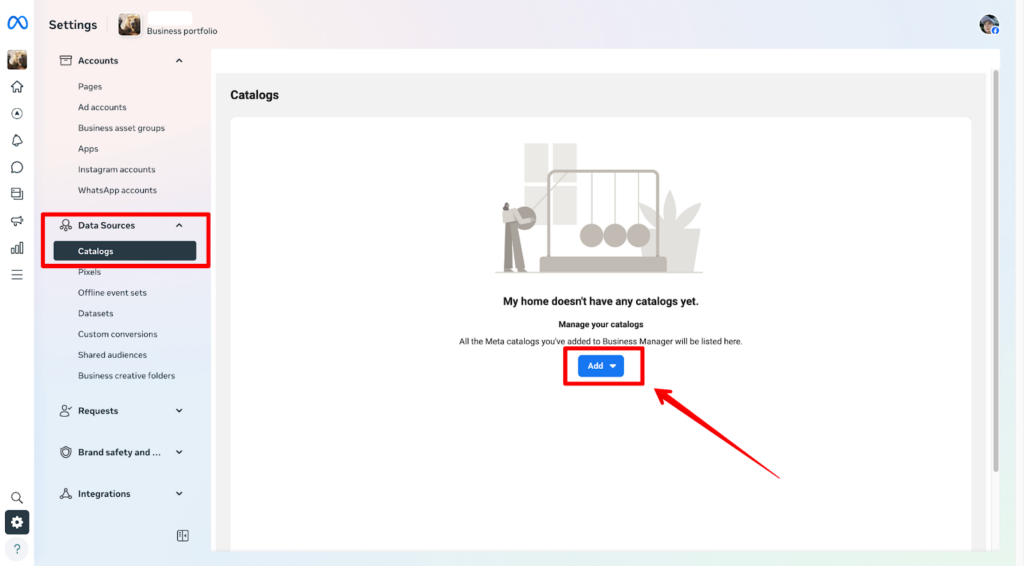This screenshot has width=1024, height=566.
Task: Click the profile avatar at top right
Action: coord(989,25)
